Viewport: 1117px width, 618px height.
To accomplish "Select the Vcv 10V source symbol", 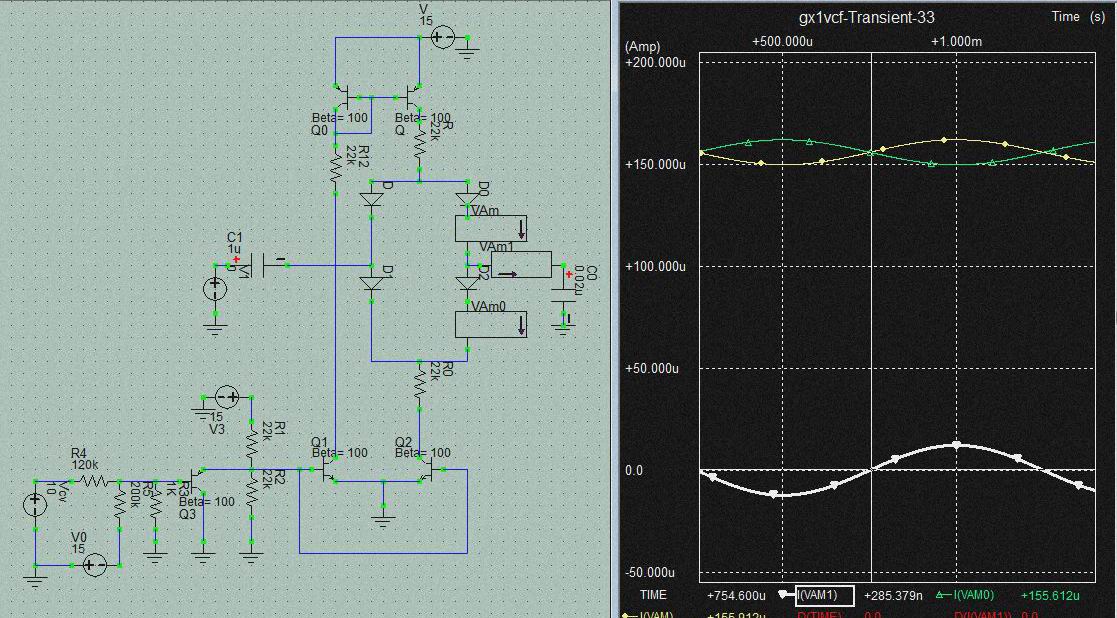I will pos(35,504).
